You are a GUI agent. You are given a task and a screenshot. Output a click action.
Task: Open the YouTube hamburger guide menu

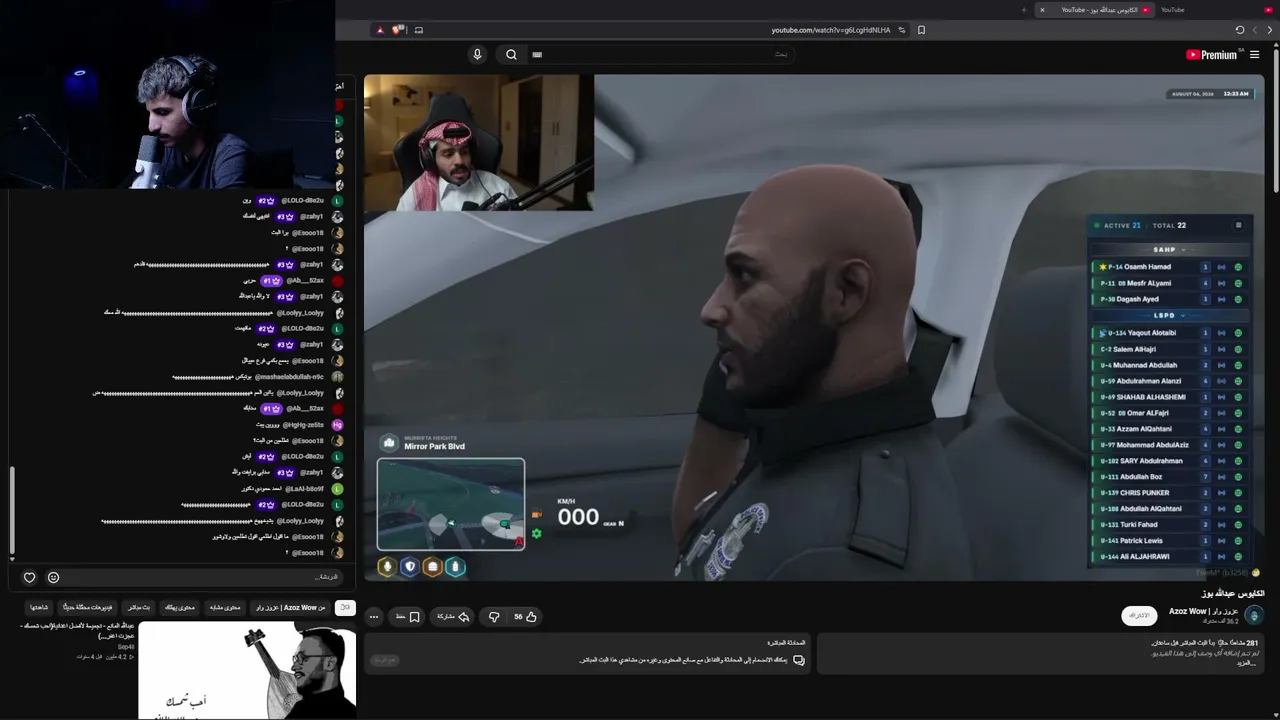tap(1255, 55)
